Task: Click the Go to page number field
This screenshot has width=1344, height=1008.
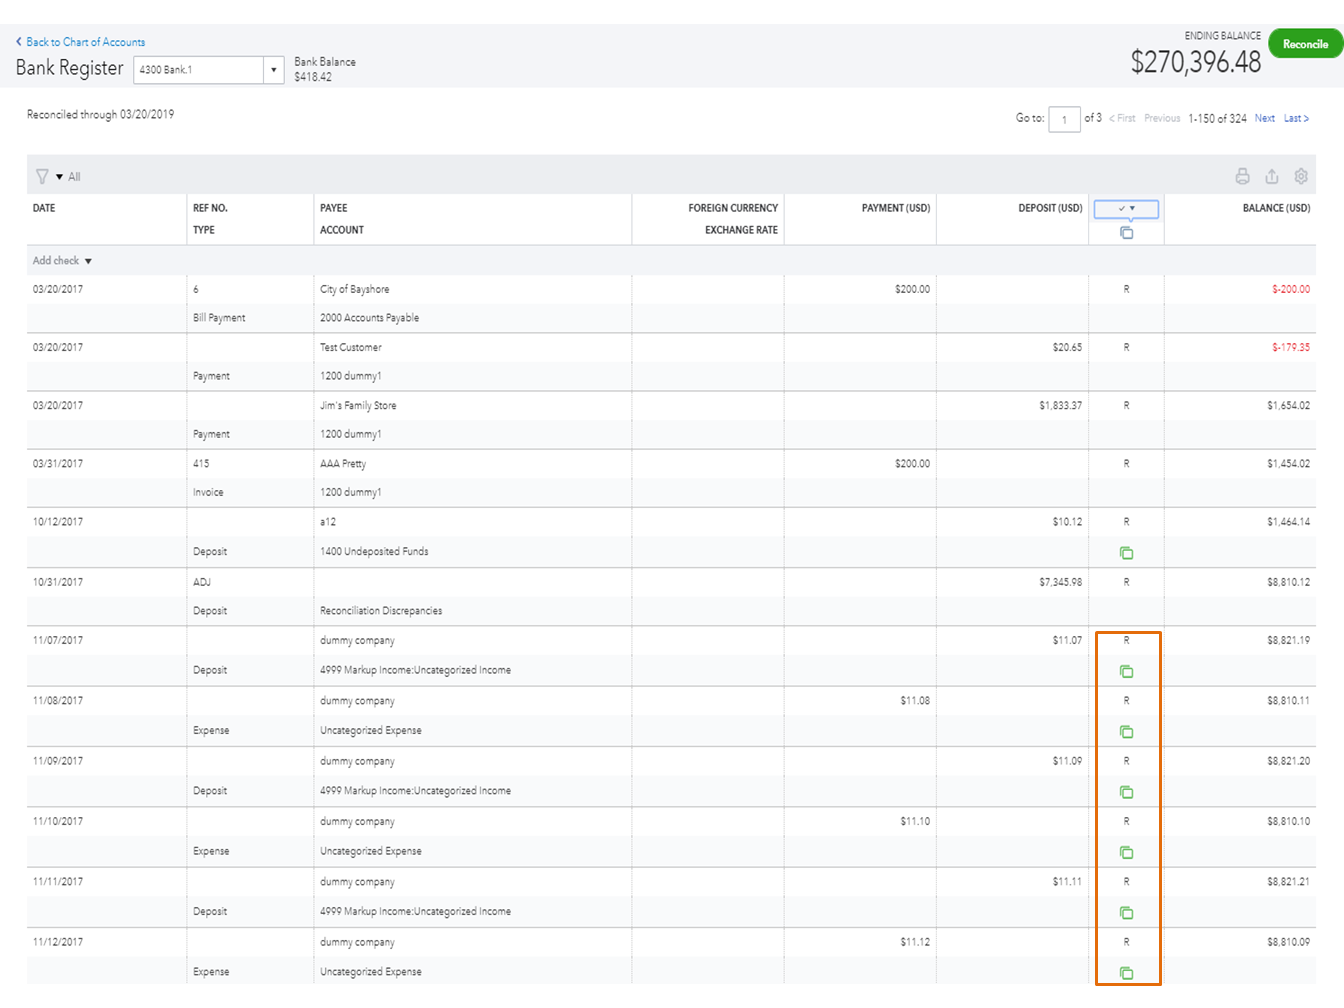Action: click(1064, 118)
